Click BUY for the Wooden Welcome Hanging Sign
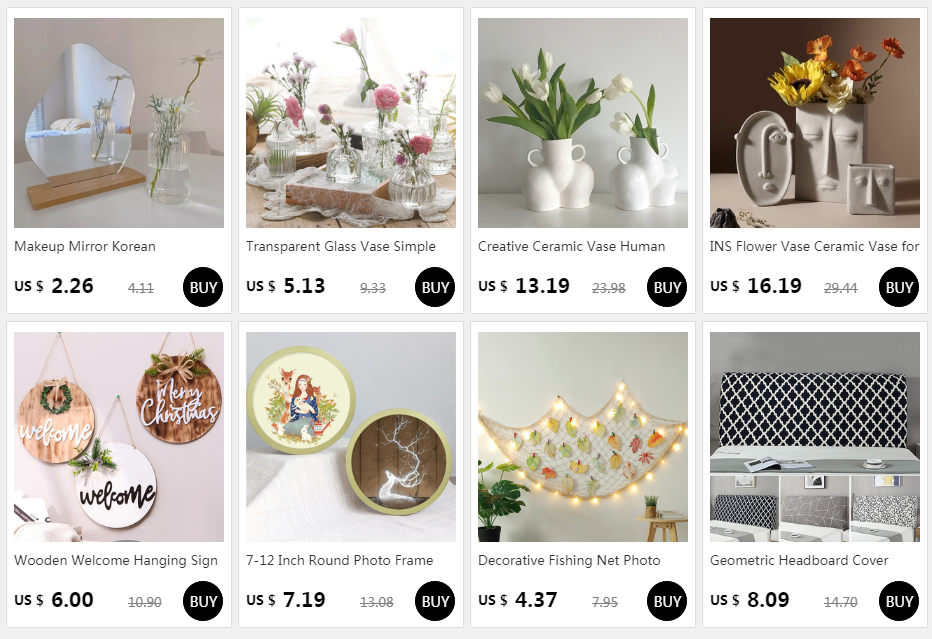 click(203, 601)
